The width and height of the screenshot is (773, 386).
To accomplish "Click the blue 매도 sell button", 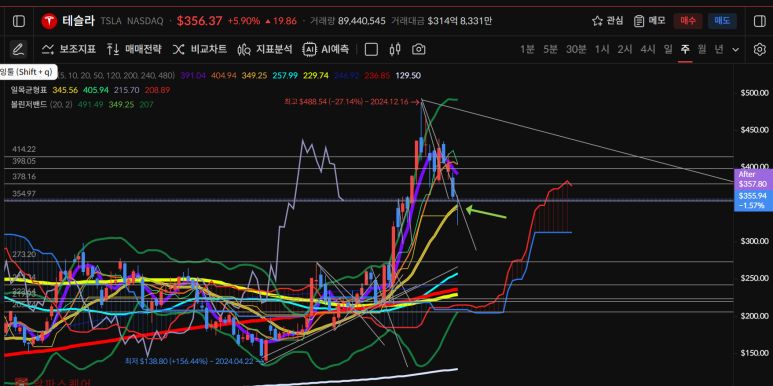I will (x=722, y=21).
